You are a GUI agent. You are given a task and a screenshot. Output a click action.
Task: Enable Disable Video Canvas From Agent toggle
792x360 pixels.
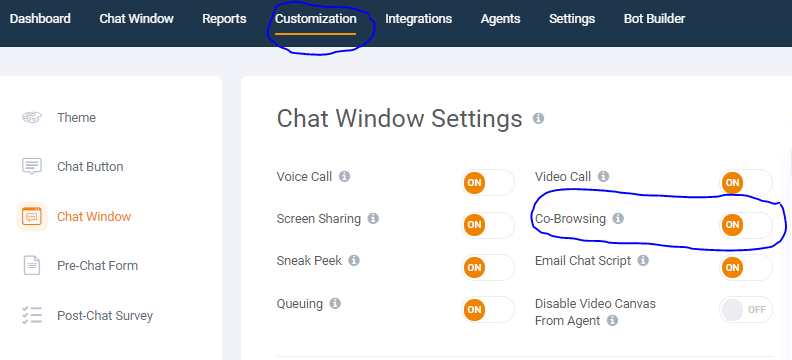[x=746, y=310]
